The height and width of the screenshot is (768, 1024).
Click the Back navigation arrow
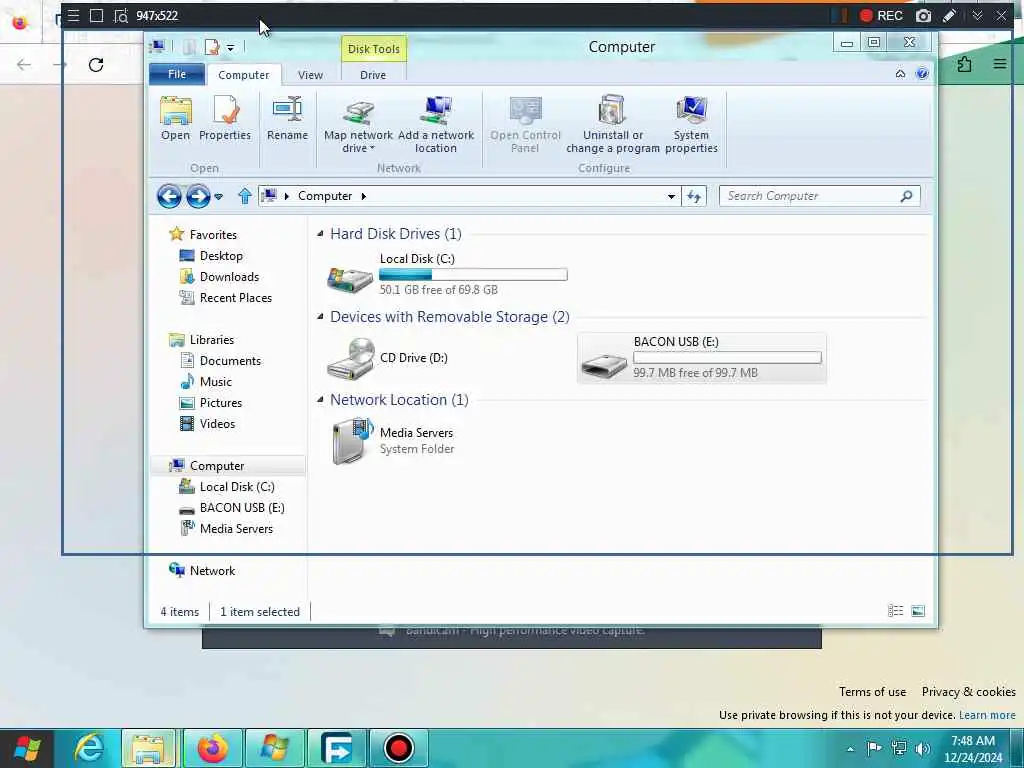pyautogui.click(x=169, y=196)
